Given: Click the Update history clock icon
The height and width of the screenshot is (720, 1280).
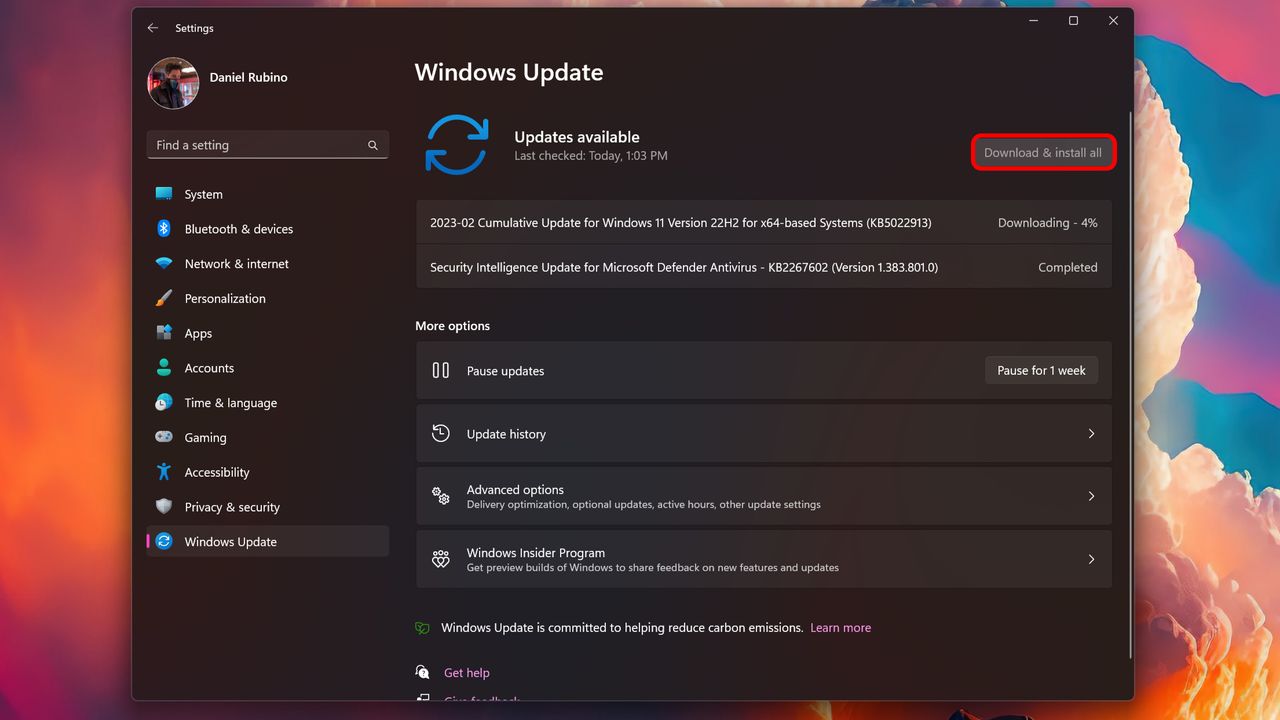Looking at the screenshot, I should pyautogui.click(x=441, y=433).
